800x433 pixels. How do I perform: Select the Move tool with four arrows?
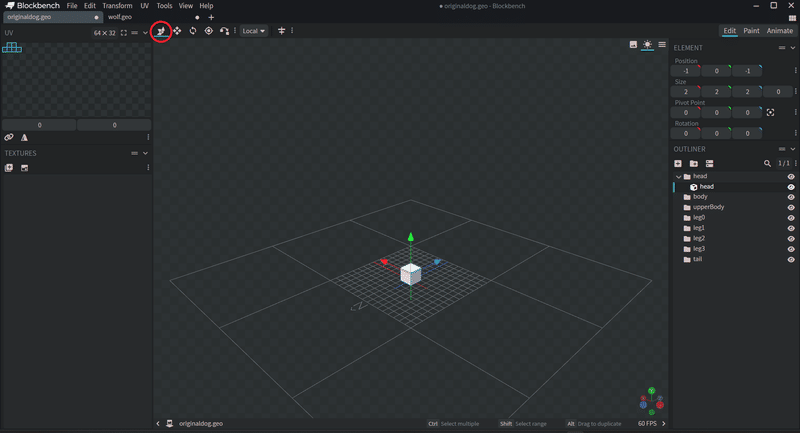coord(177,31)
